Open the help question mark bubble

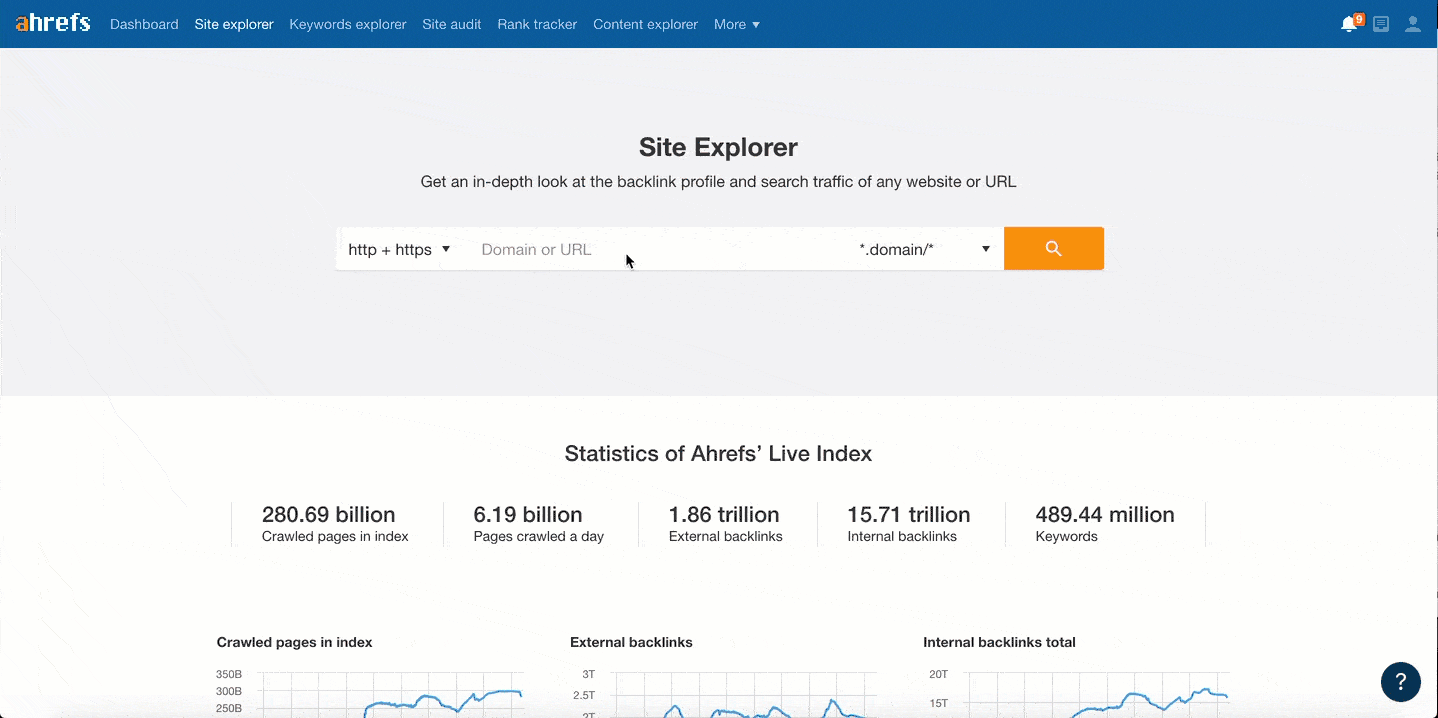(x=1401, y=682)
